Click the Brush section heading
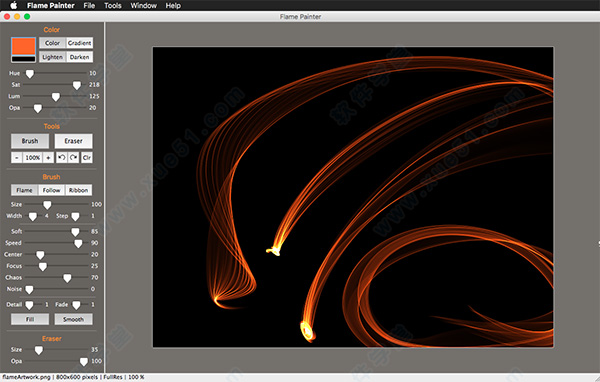The height and width of the screenshot is (382, 600). point(51,177)
